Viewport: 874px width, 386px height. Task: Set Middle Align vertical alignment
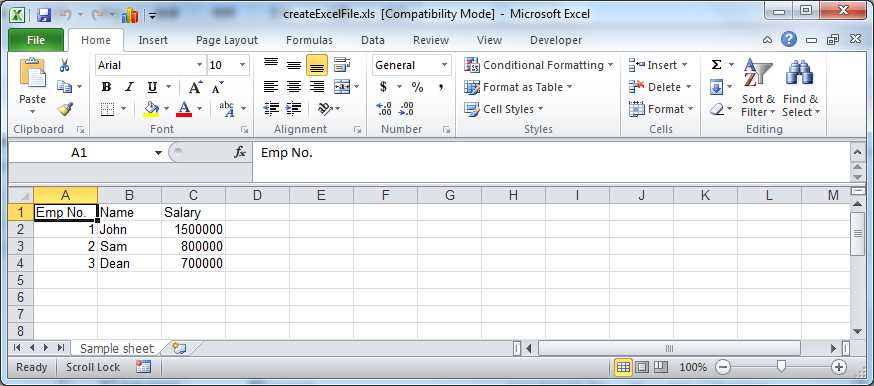[294, 65]
